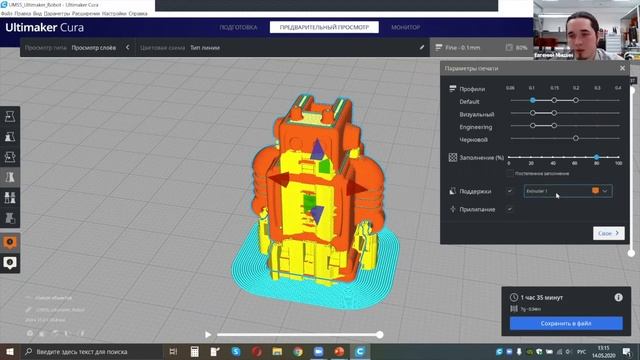
Task: Open Per Model Settings tool
Action: pyautogui.click(x=10, y=198)
